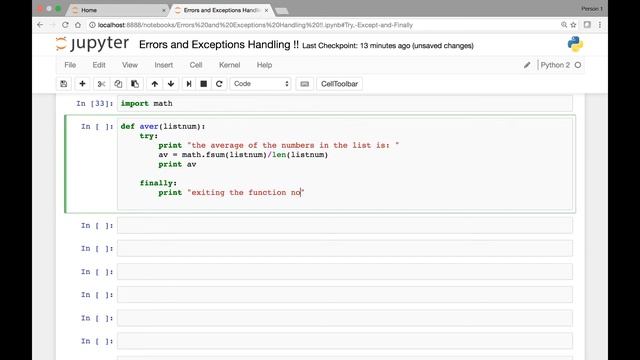This screenshot has height=360, width=640.
Task: Open the Insert menu
Action: click(163, 65)
